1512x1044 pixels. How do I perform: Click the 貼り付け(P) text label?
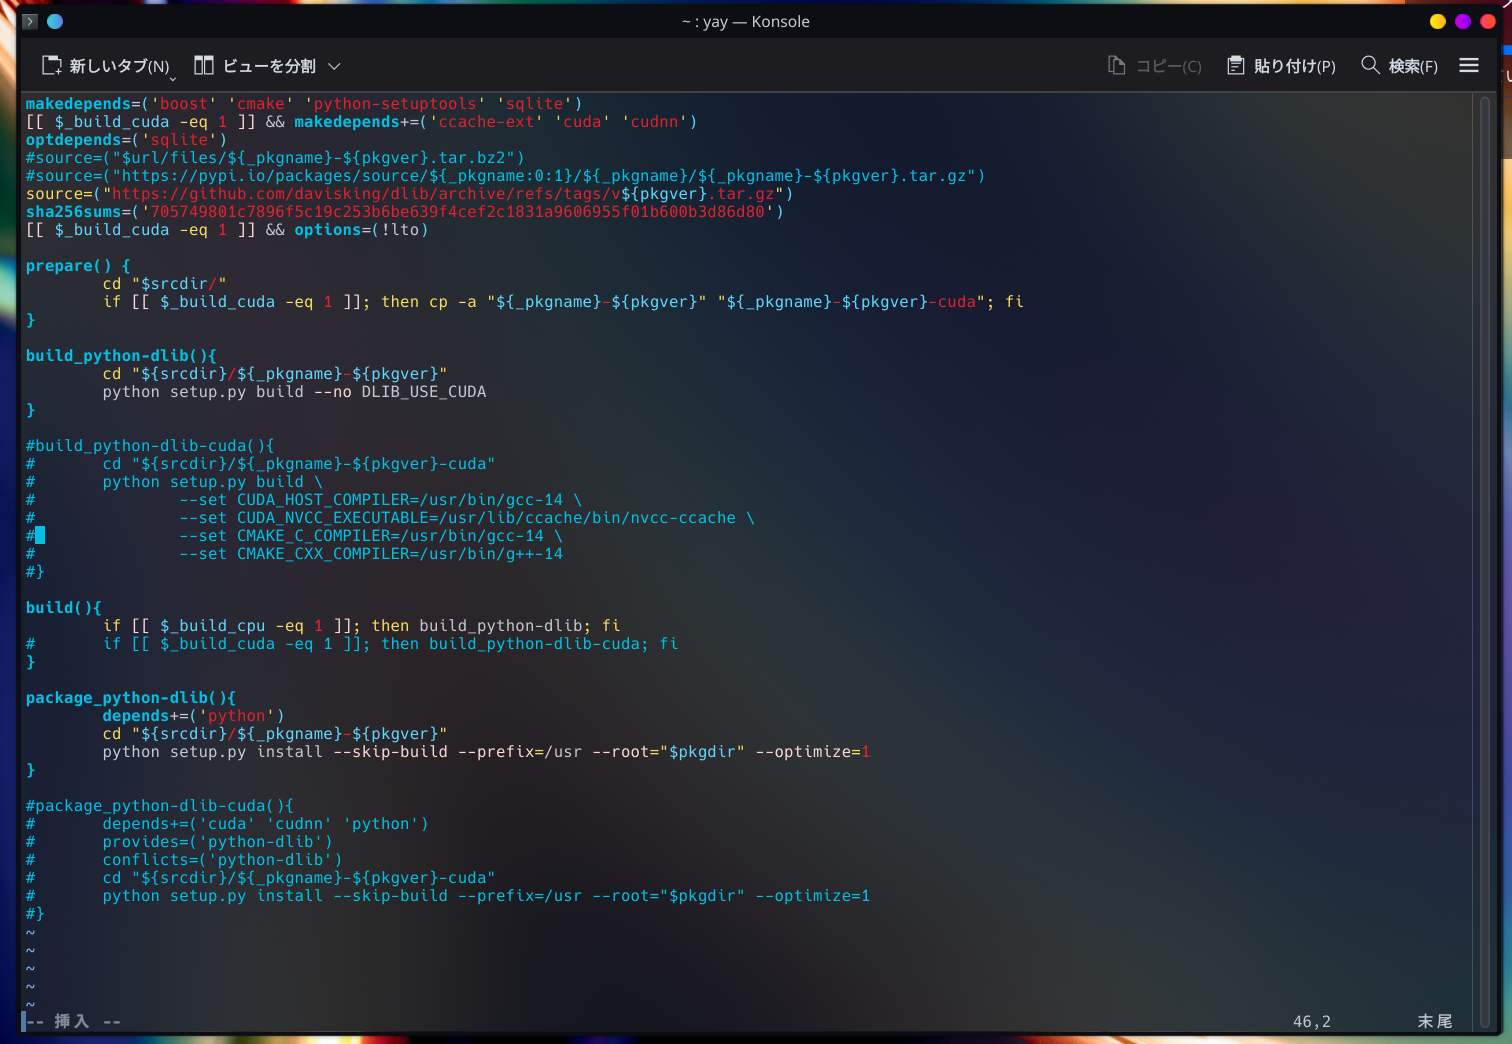pos(1294,66)
